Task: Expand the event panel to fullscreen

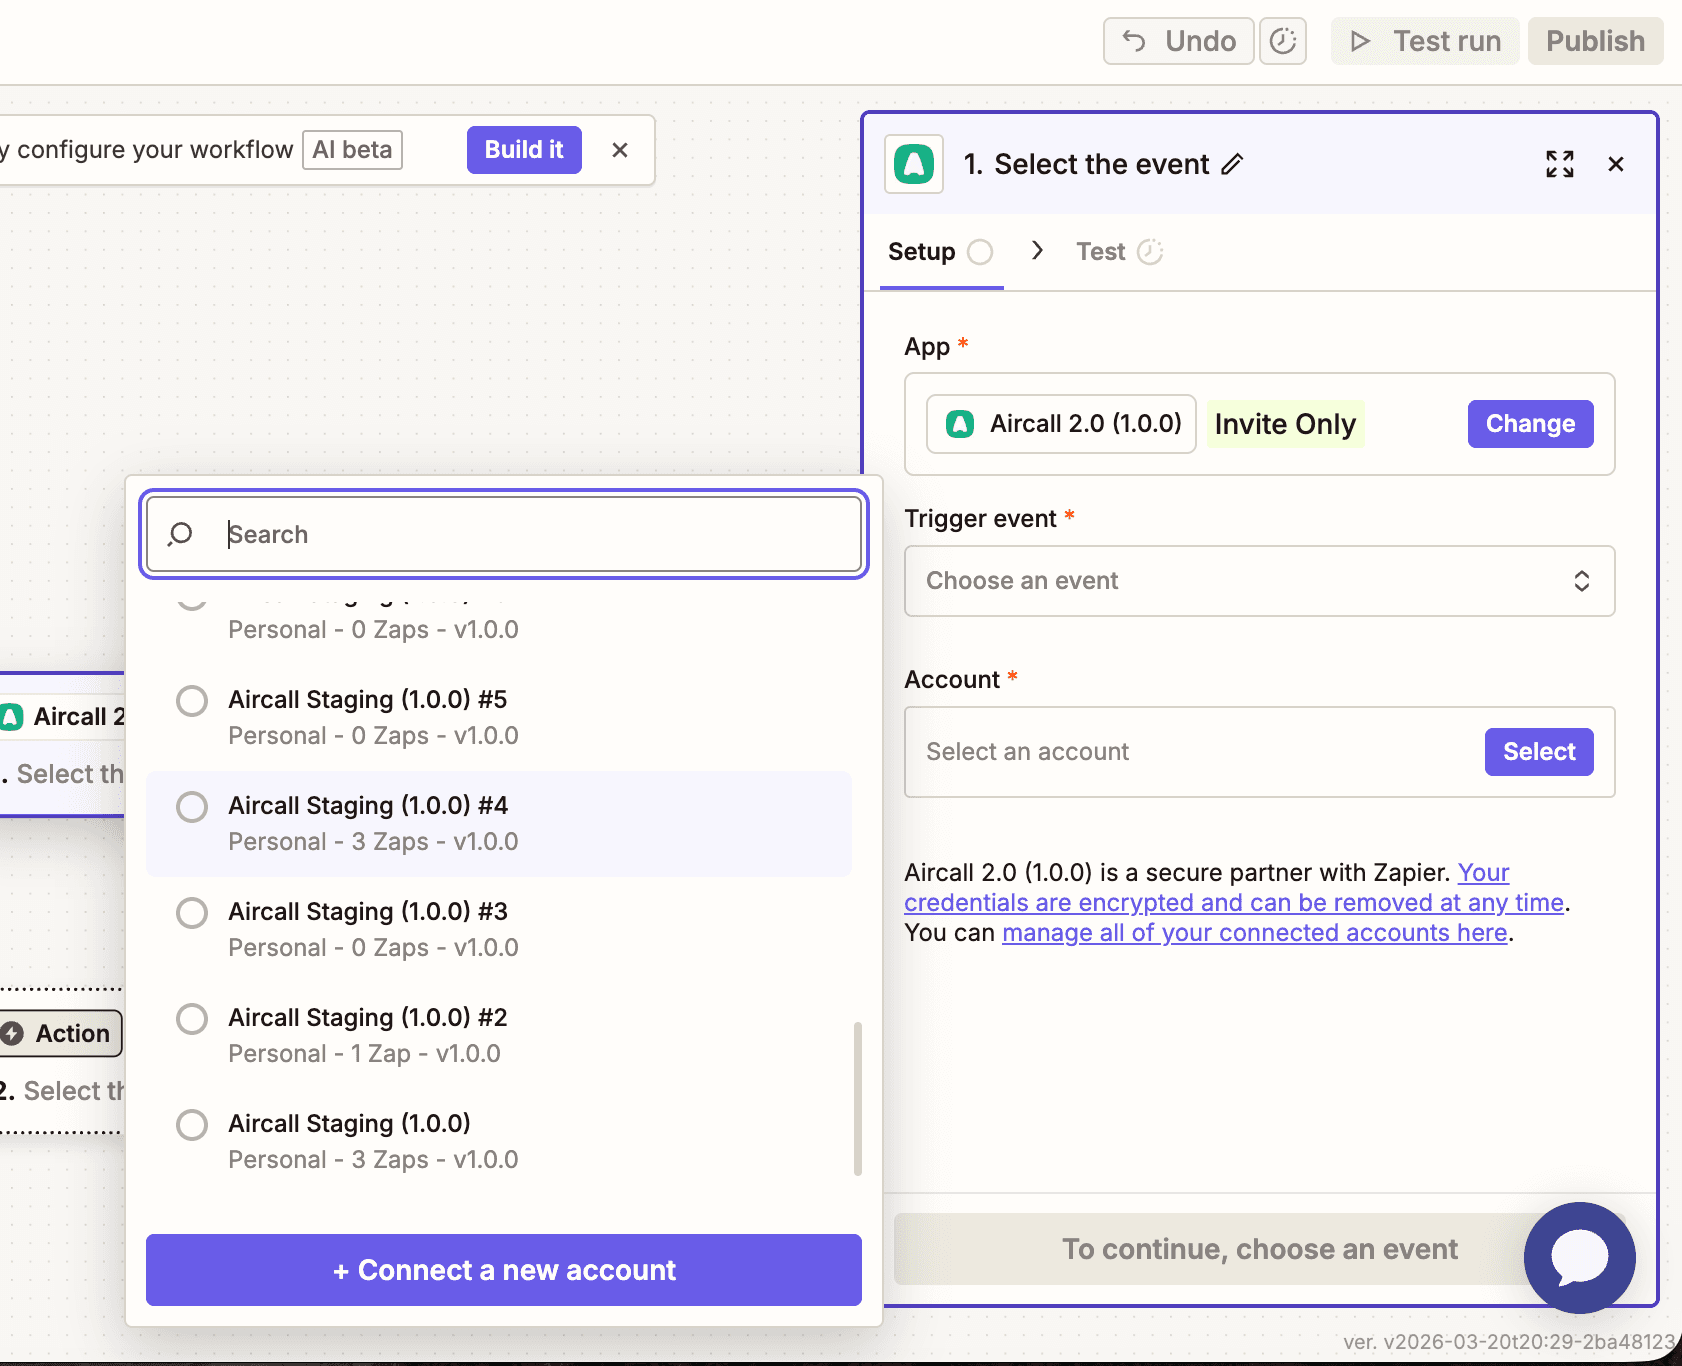Action: pyautogui.click(x=1561, y=164)
